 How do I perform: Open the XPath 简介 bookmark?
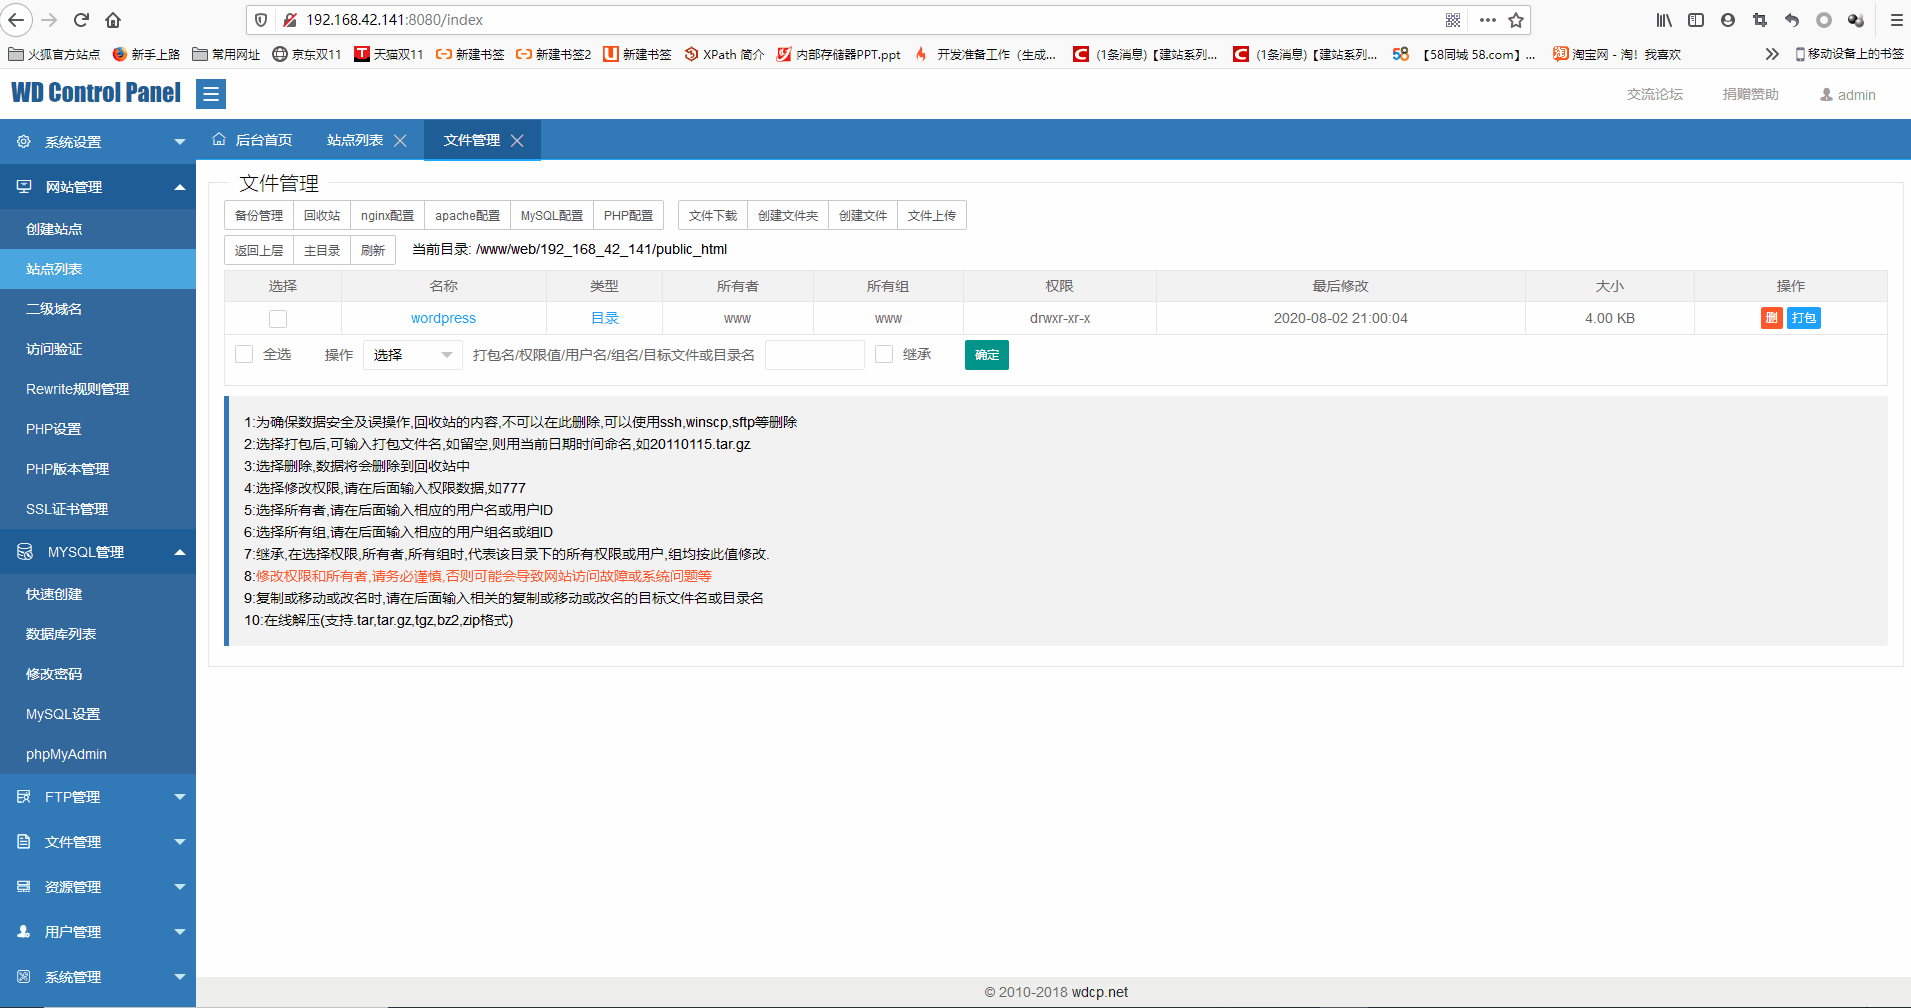tap(724, 54)
